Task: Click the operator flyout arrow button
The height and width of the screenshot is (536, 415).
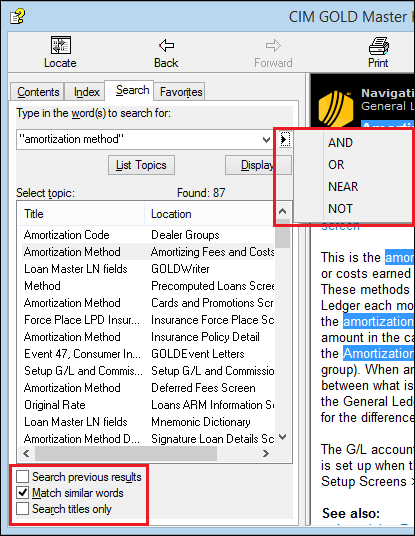Action: (284, 139)
